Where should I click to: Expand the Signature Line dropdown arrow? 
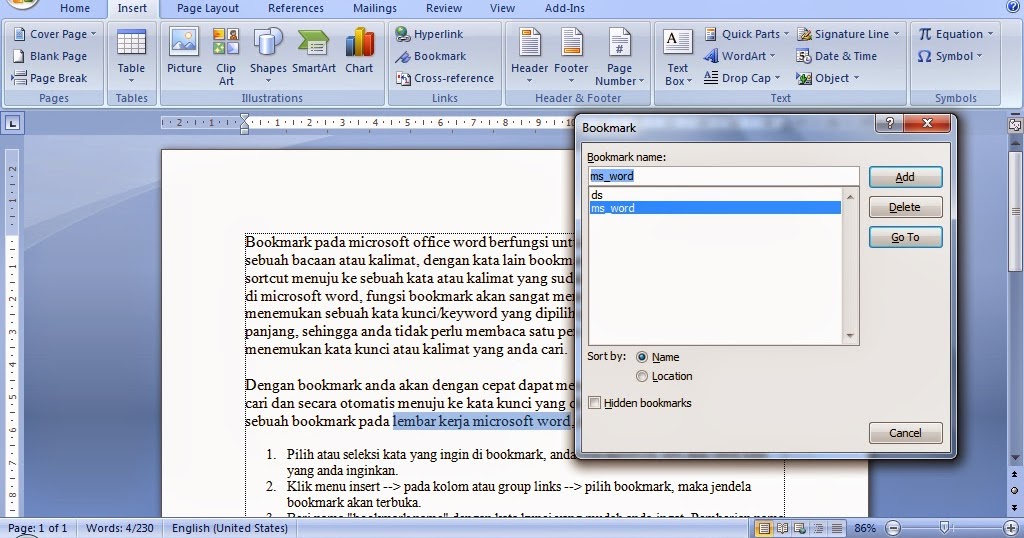click(x=896, y=34)
